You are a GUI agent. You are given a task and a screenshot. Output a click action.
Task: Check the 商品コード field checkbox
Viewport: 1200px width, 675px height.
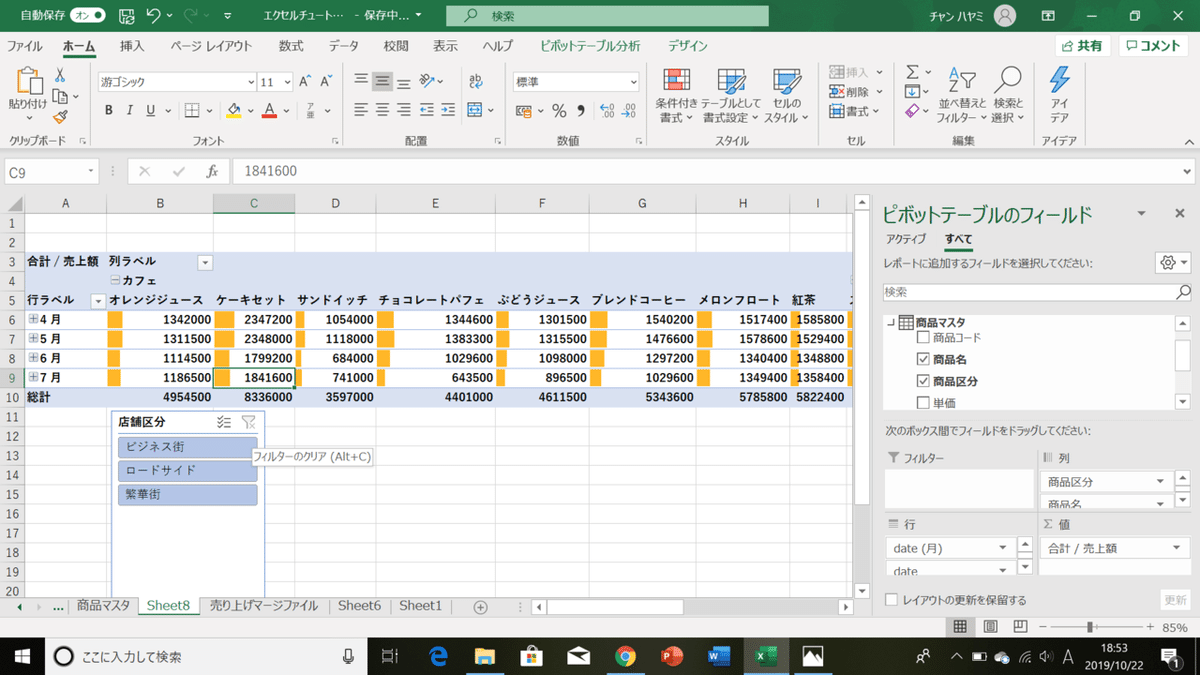click(923, 338)
